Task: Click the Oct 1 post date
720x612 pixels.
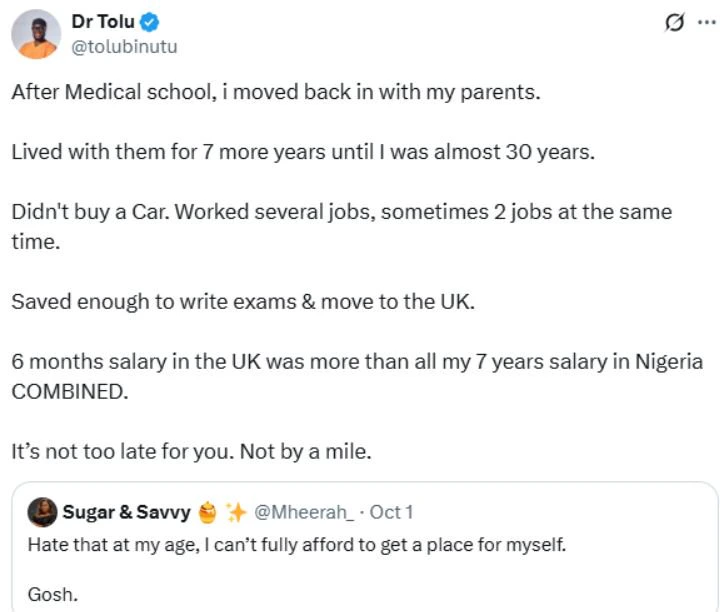Action: pos(391,513)
